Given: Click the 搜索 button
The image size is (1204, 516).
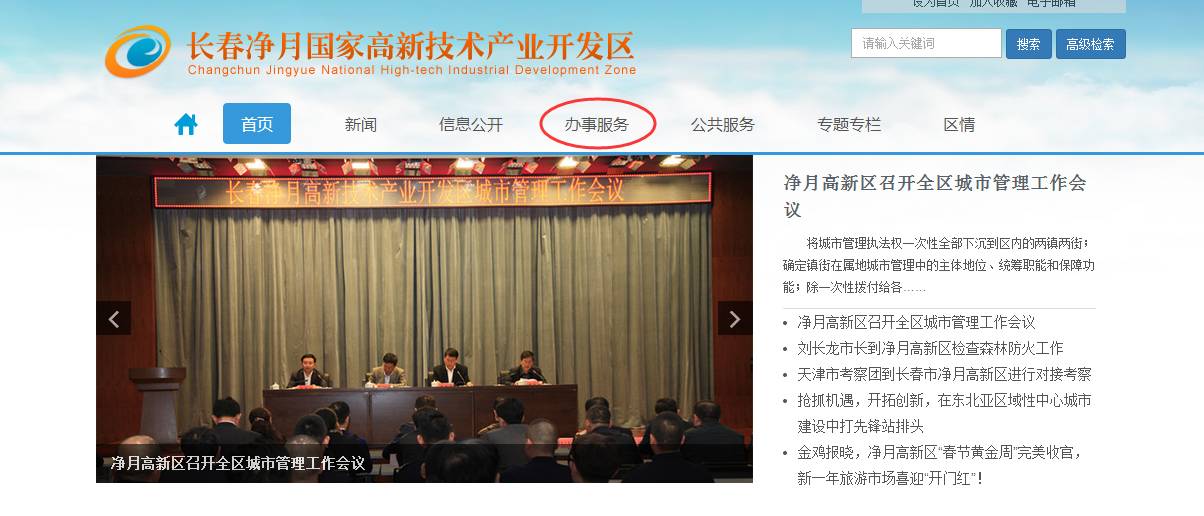Looking at the screenshot, I should coord(1029,44).
